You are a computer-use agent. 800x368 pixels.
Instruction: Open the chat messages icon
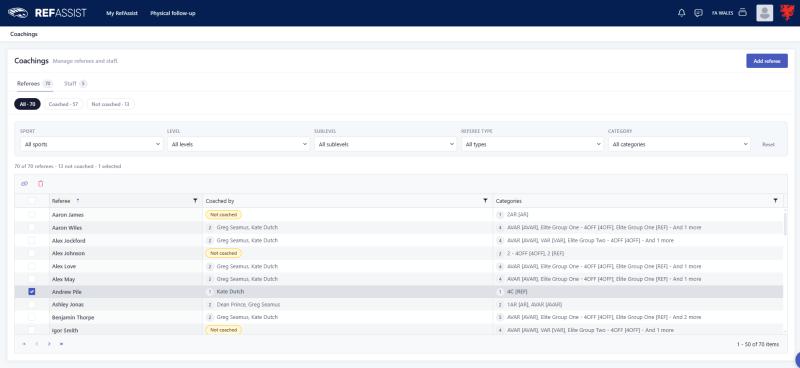[x=698, y=13]
